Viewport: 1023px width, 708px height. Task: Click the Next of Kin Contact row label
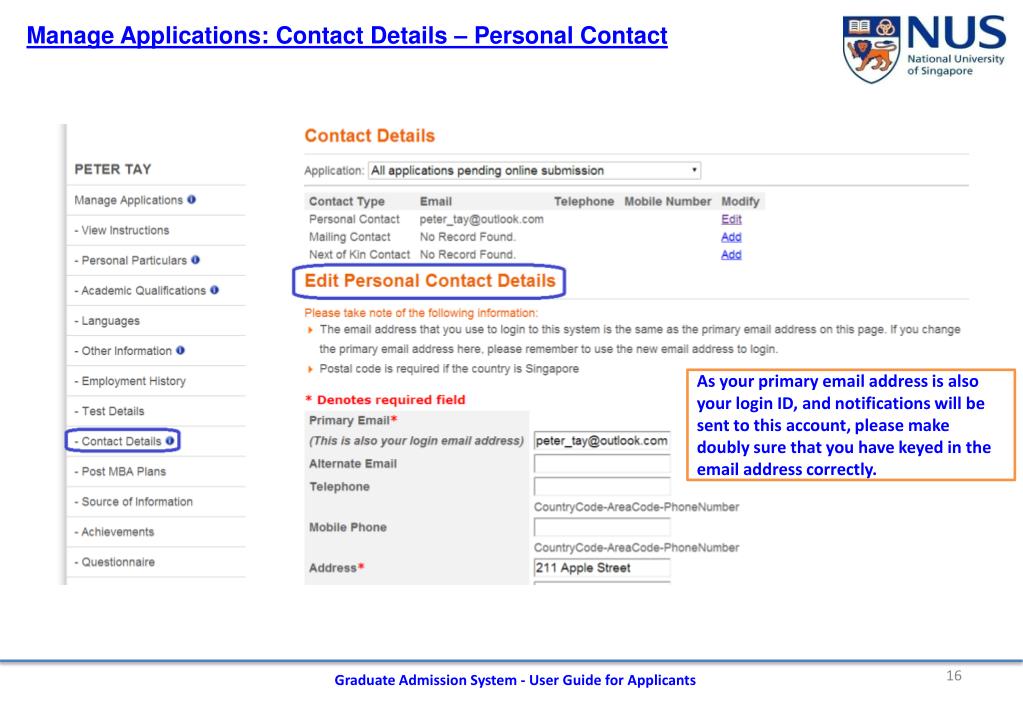(359, 254)
